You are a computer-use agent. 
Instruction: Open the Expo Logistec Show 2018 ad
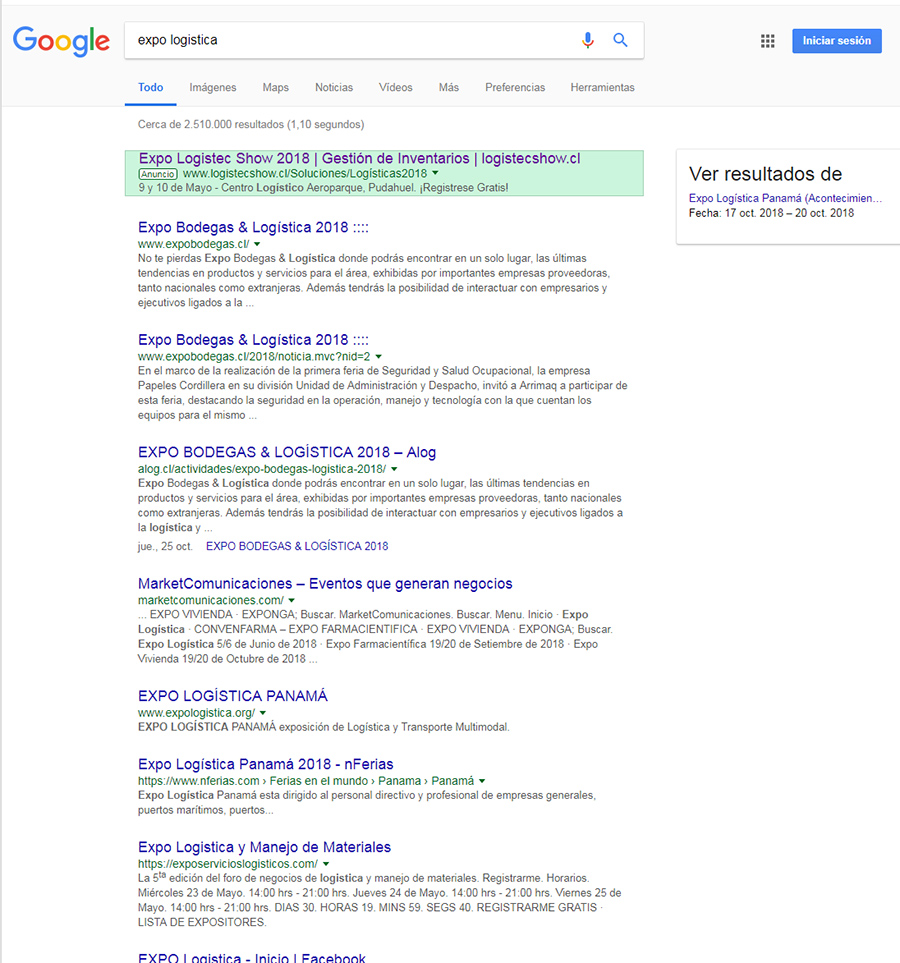point(359,158)
